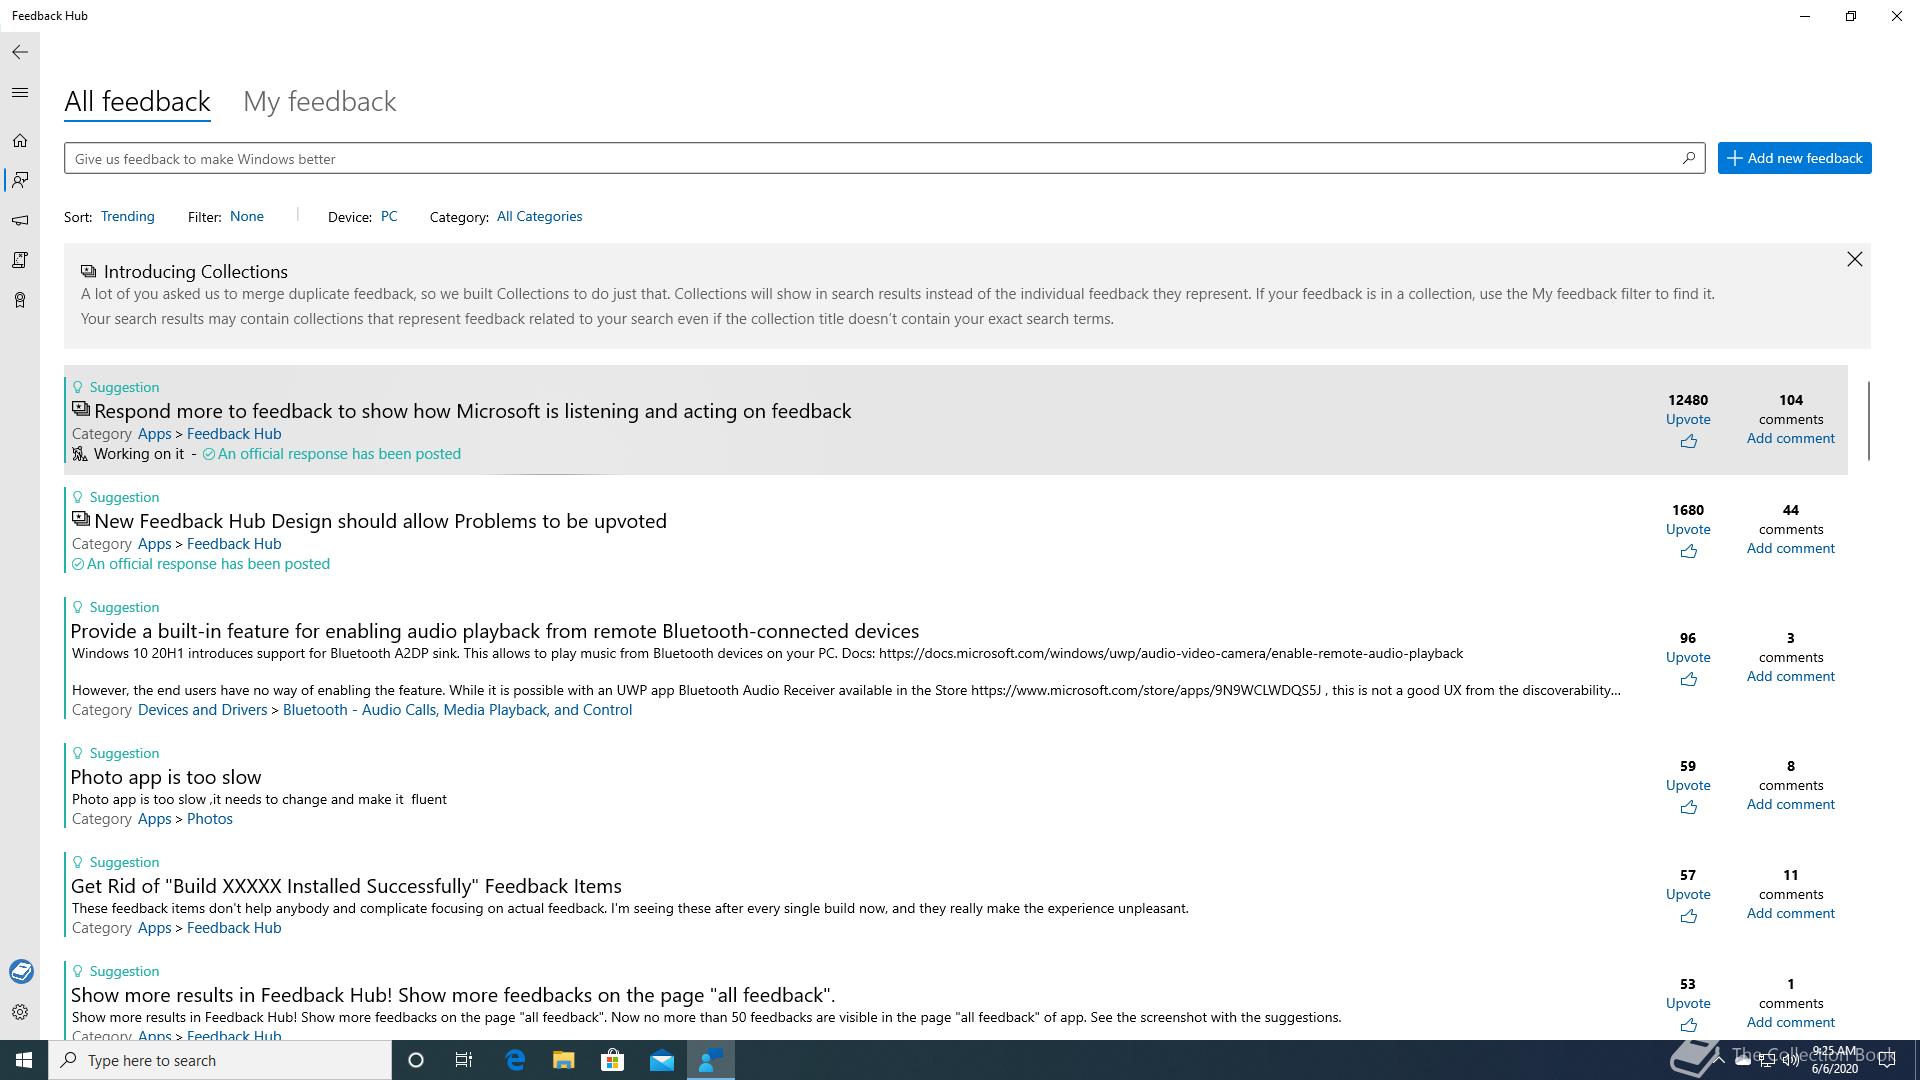The image size is (1920, 1080).
Task: Upvote Get Rid of Build XXXXX suggestion
Action: [x=1688, y=894]
